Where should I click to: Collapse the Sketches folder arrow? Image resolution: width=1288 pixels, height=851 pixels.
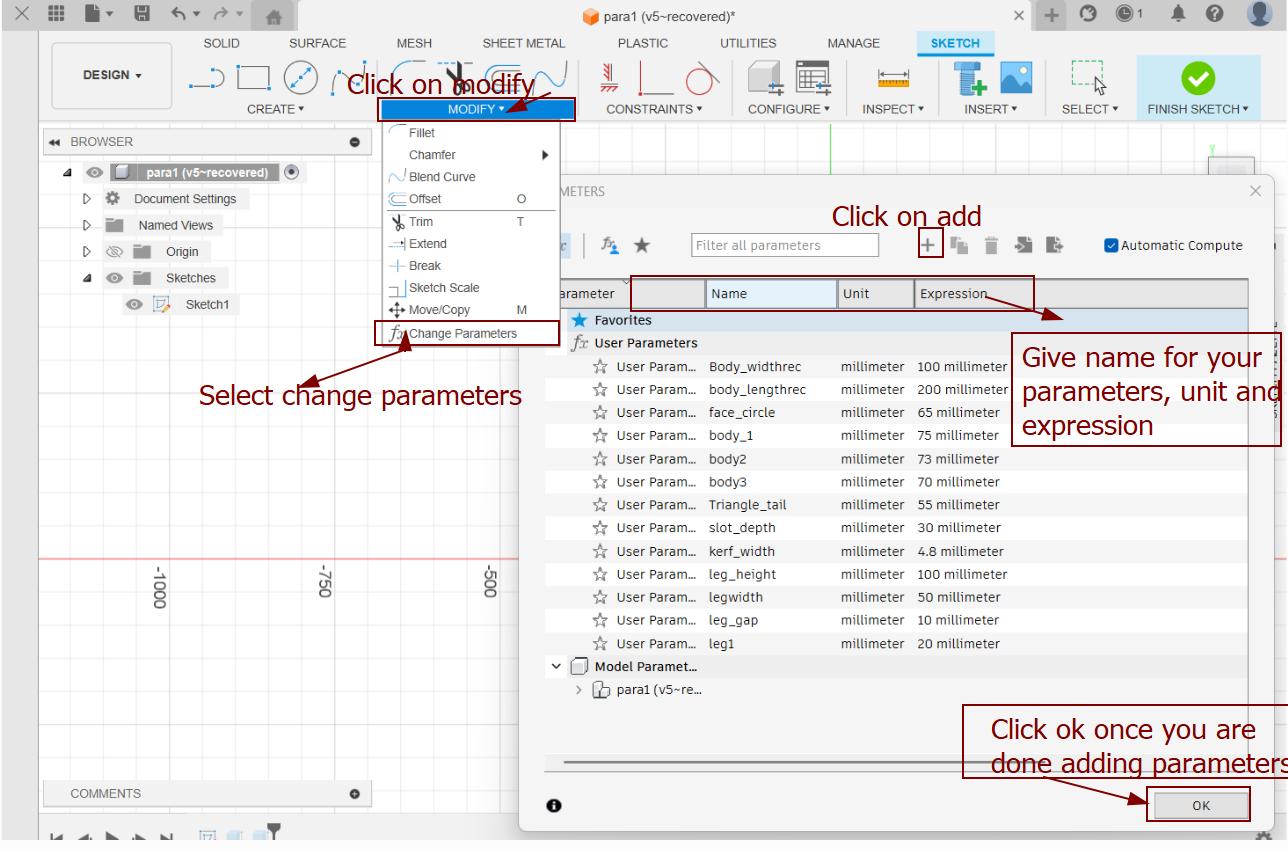87,278
